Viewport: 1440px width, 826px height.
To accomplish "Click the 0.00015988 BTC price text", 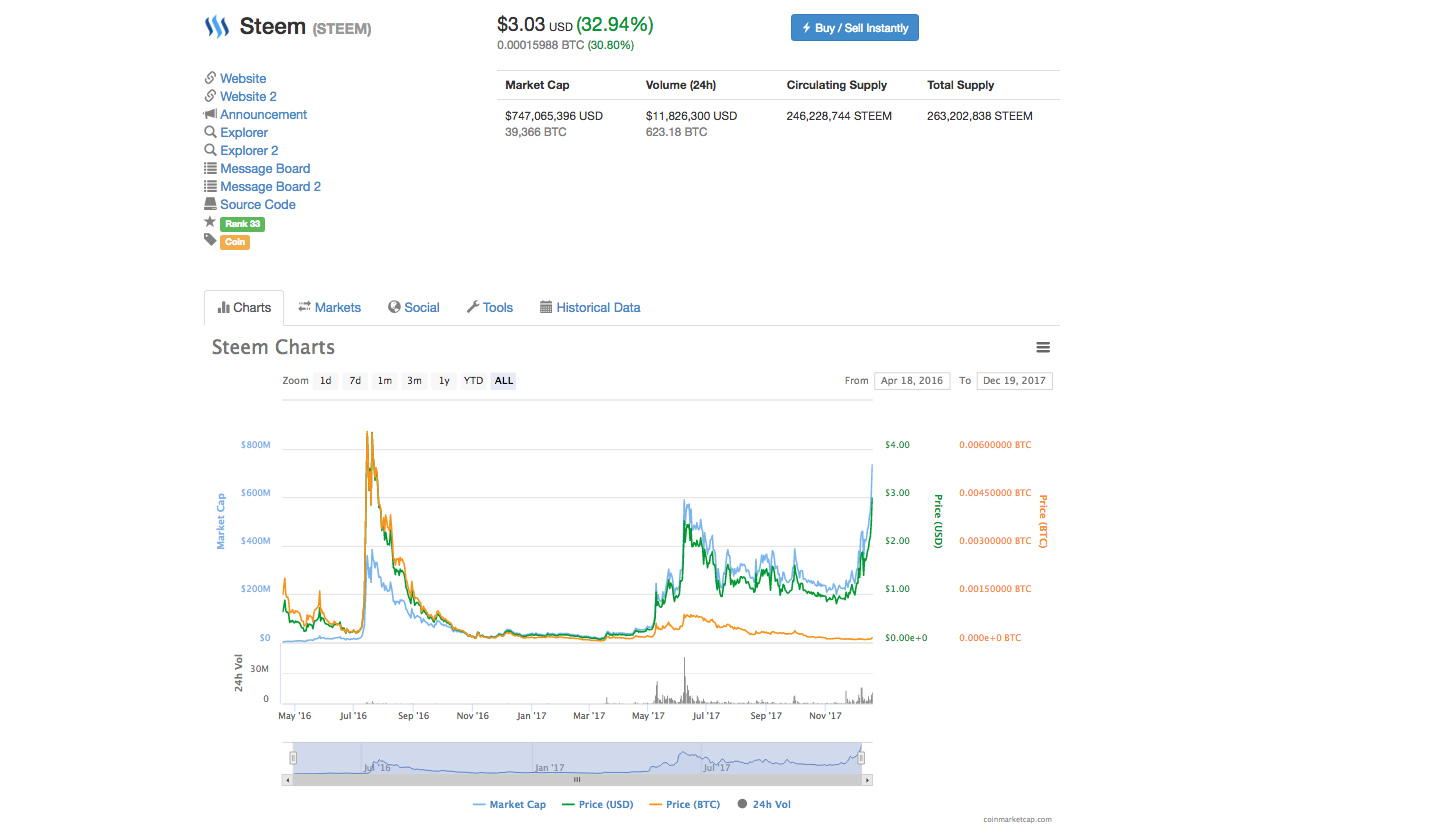I will coord(540,45).
